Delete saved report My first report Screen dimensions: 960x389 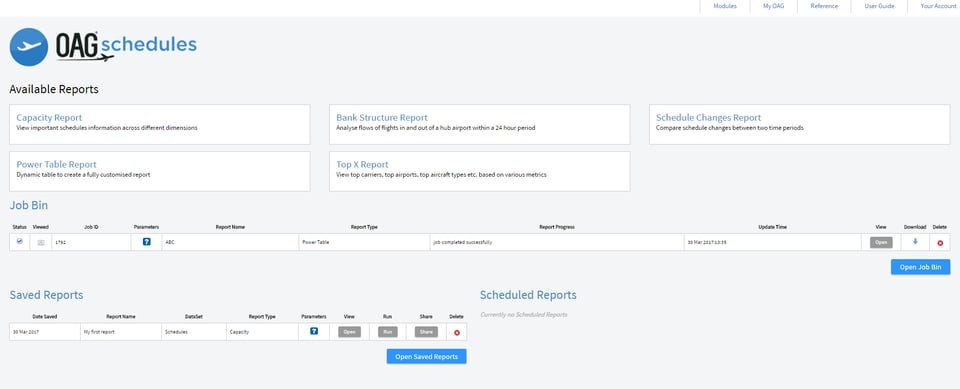pos(457,333)
